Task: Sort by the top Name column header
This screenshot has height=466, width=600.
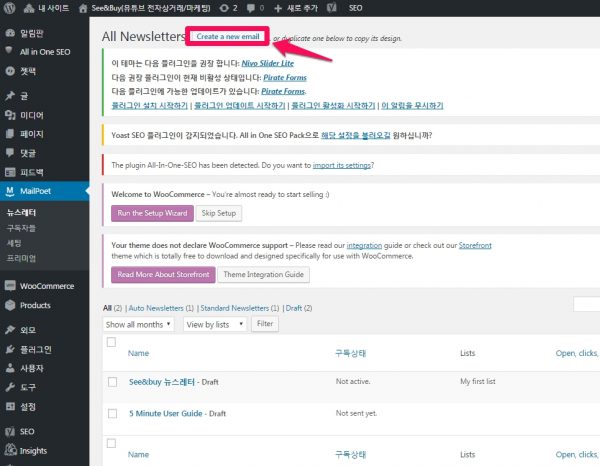Action: pyautogui.click(x=138, y=353)
